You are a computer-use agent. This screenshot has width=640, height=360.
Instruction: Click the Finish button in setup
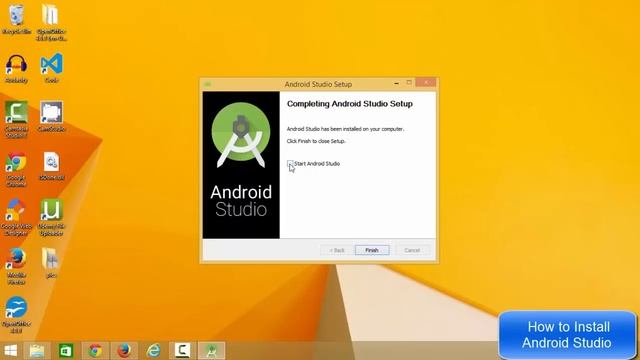(x=372, y=250)
